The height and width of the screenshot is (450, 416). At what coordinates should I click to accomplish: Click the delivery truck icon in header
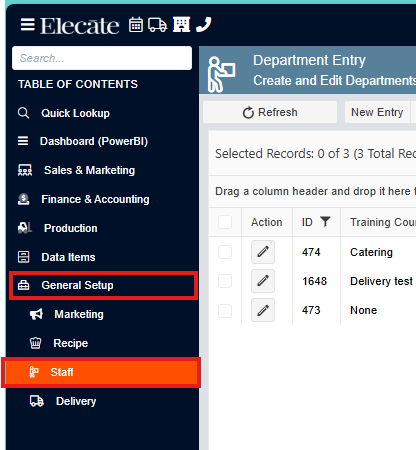click(157, 25)
